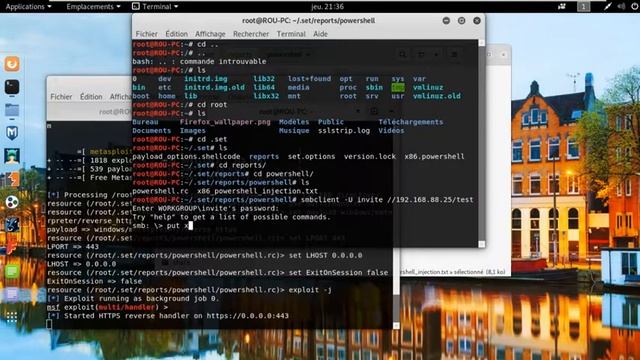Screen dimensions: 640x360
Task: Click front terminal scrollbar down arrow
Action: pos(482,244)
